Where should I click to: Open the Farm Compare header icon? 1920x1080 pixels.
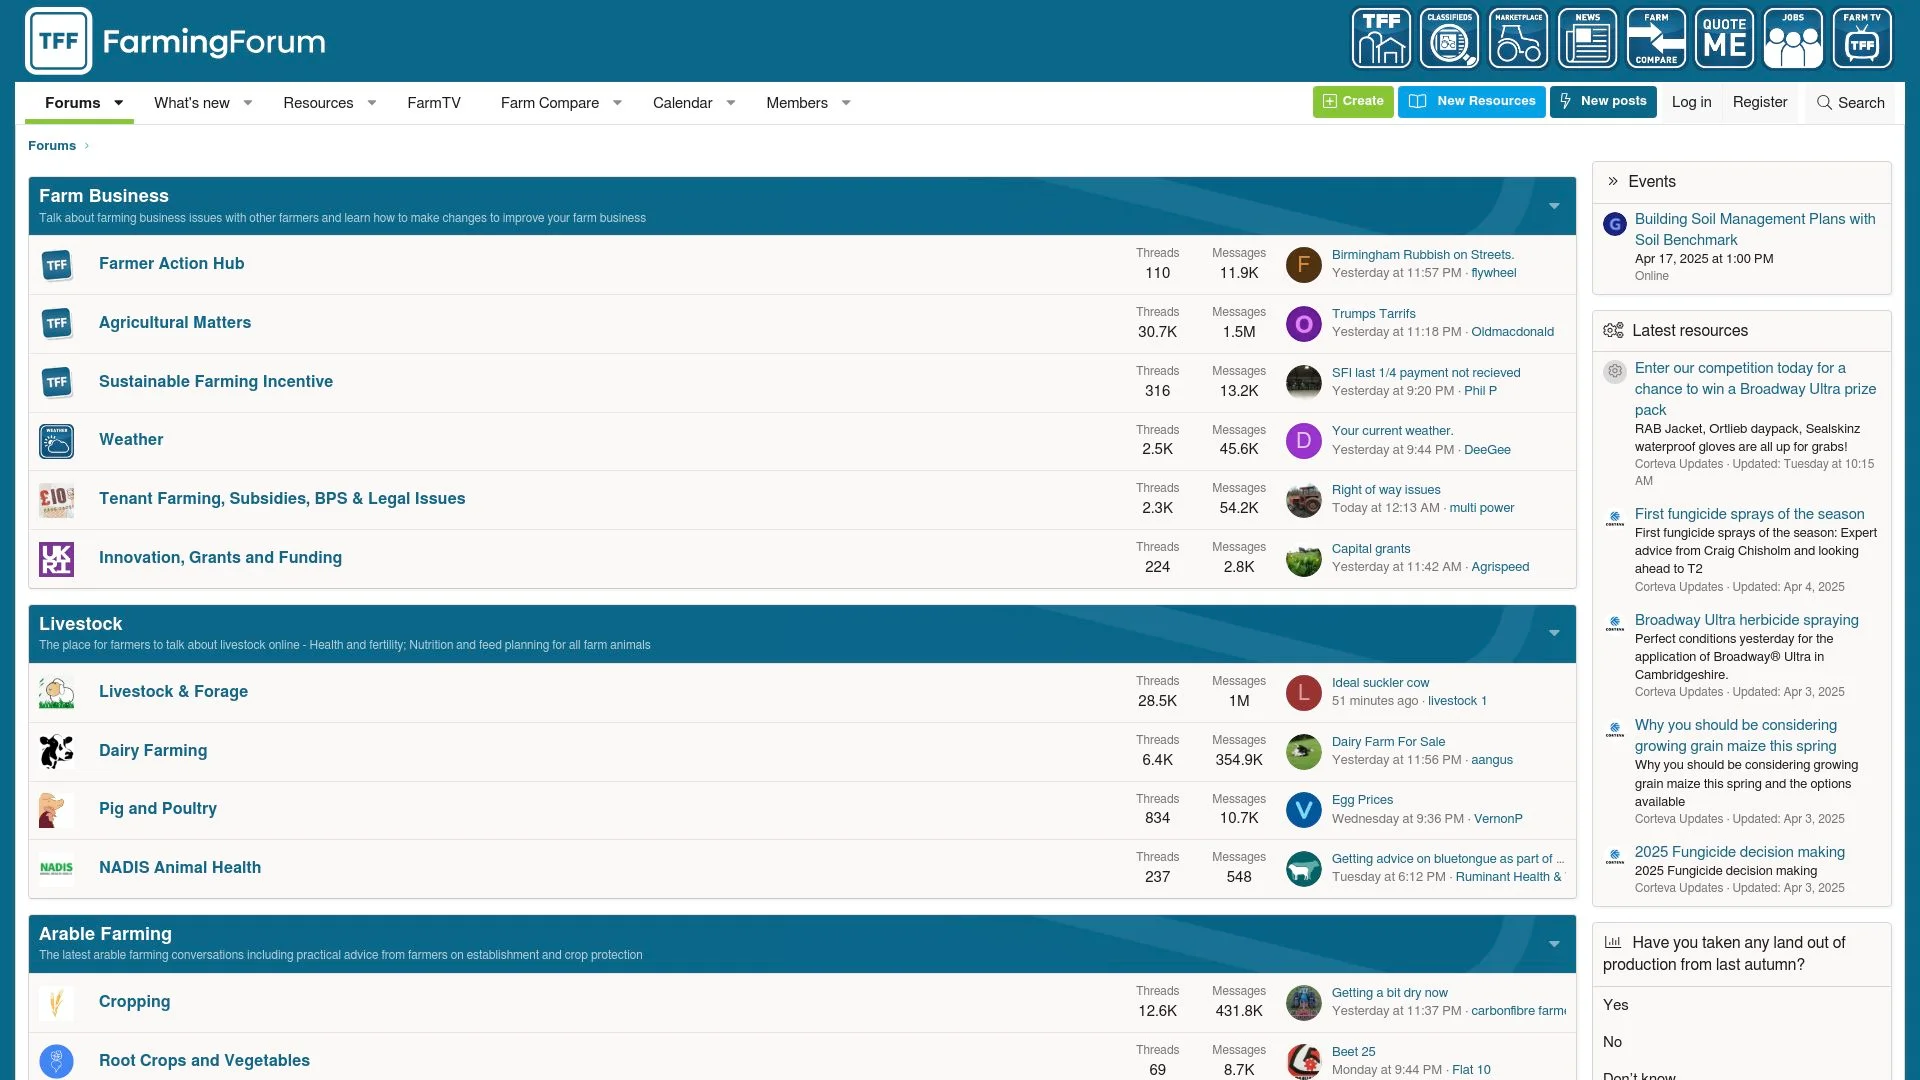coord(1656,39)
